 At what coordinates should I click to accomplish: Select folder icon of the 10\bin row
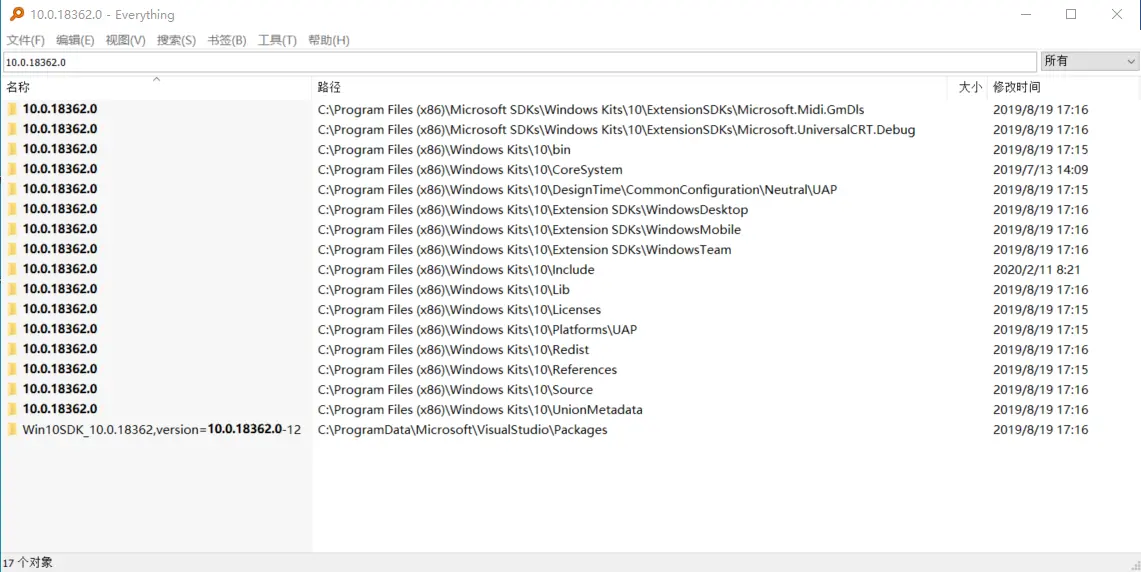click(x=12, y=150)
